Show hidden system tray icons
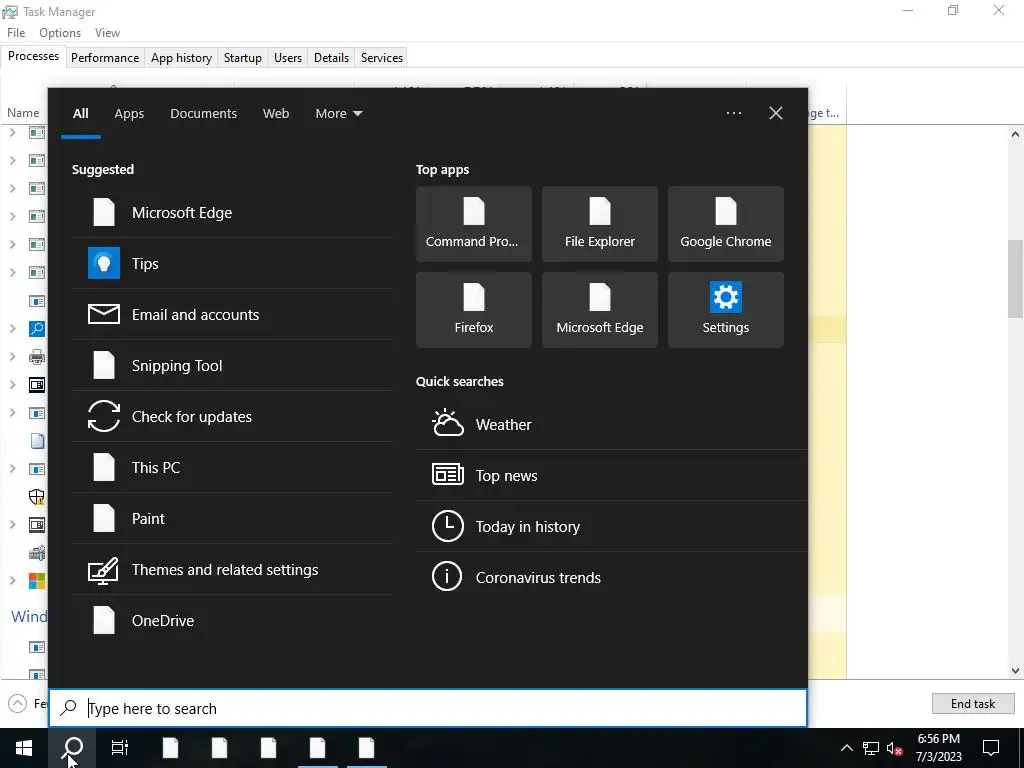The height and width of the screenshot is (768, 1024). (x=846, y=748)
